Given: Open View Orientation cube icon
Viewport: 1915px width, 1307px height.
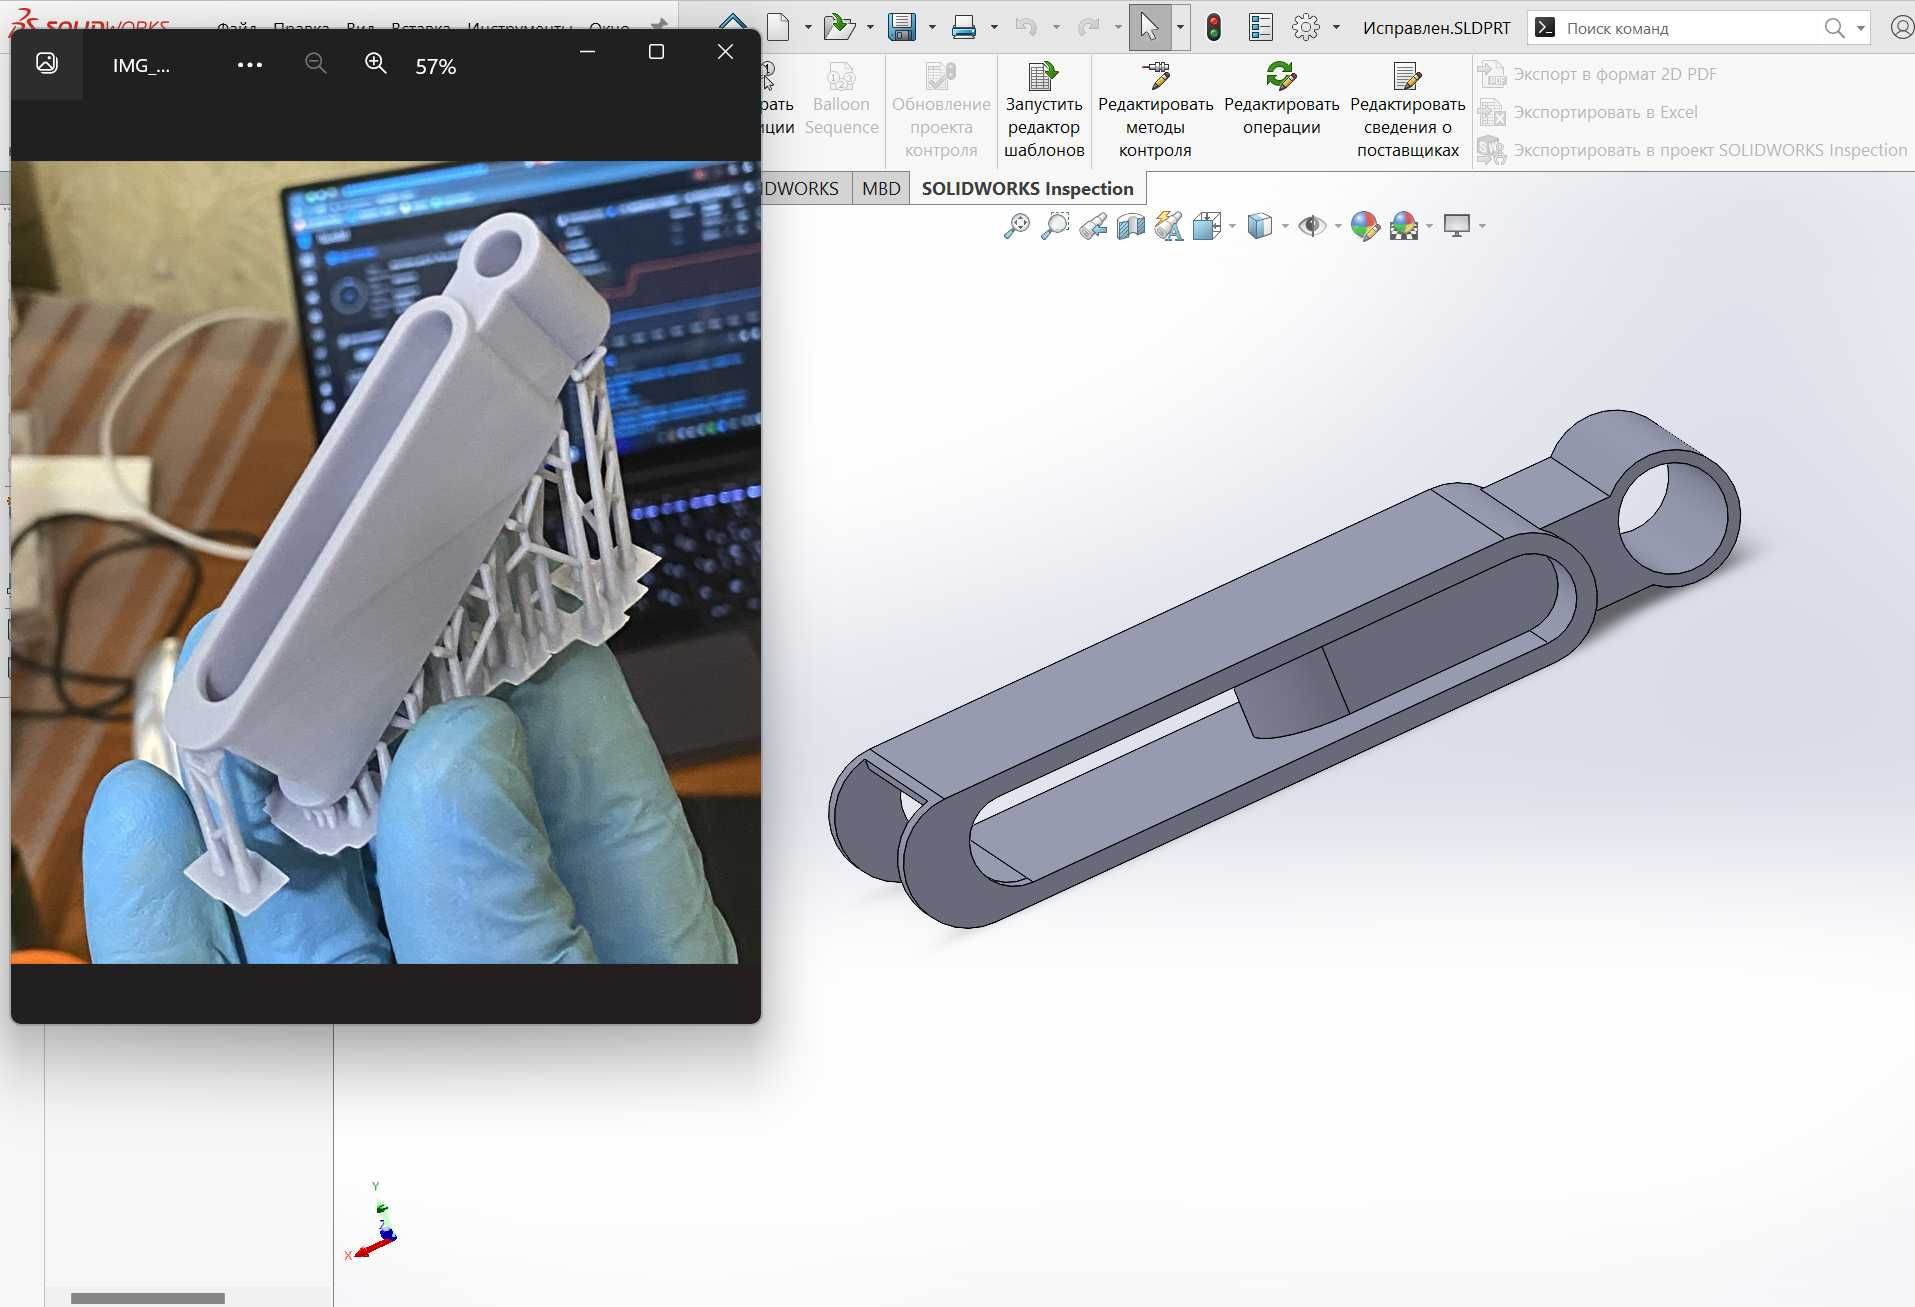Looking at the screenshot, I should tap(1207, 226).
